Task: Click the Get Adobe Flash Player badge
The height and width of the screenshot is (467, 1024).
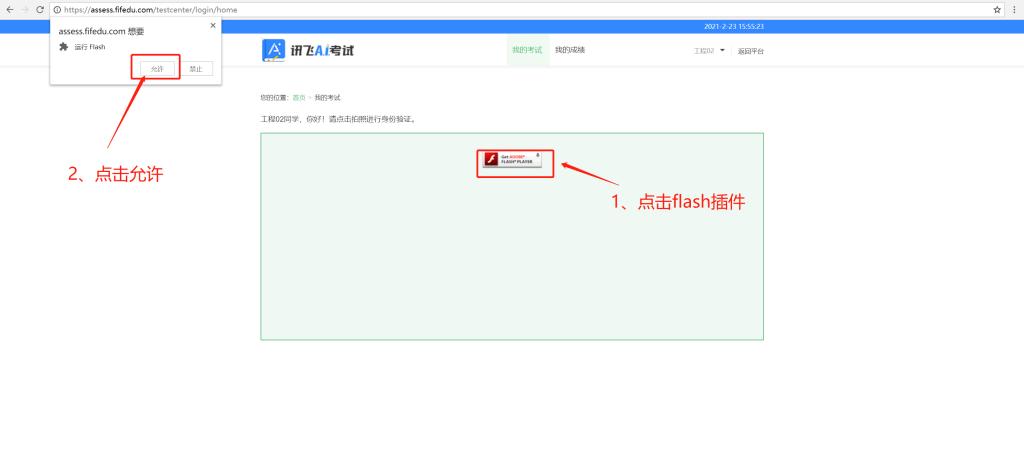Action: 514,161
